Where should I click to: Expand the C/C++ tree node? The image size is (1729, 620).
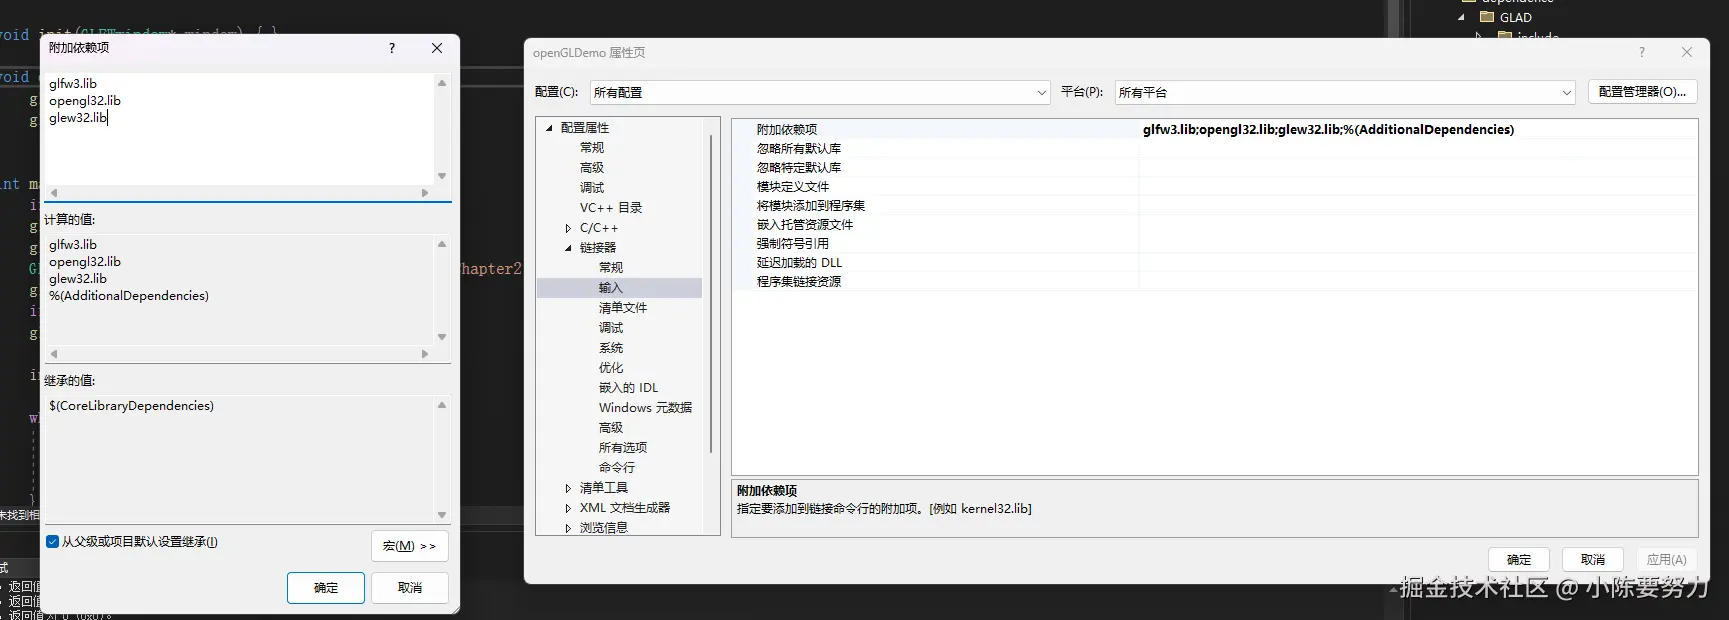[x=568, y=228]
